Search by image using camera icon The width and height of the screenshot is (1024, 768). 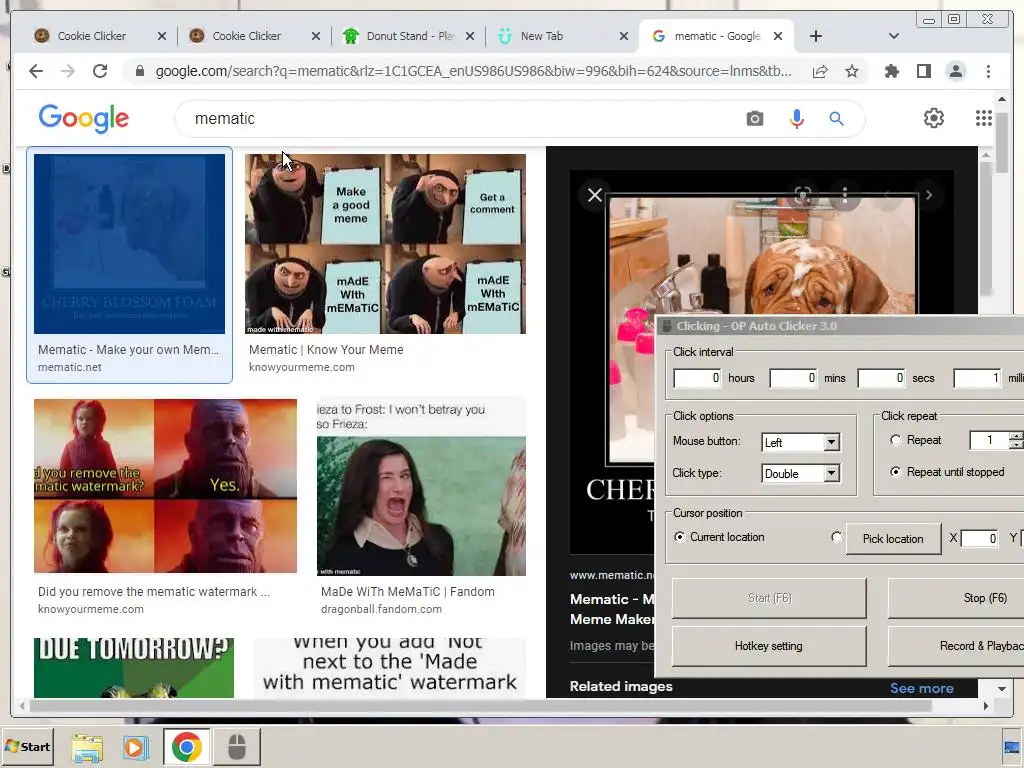click(755, 119)
